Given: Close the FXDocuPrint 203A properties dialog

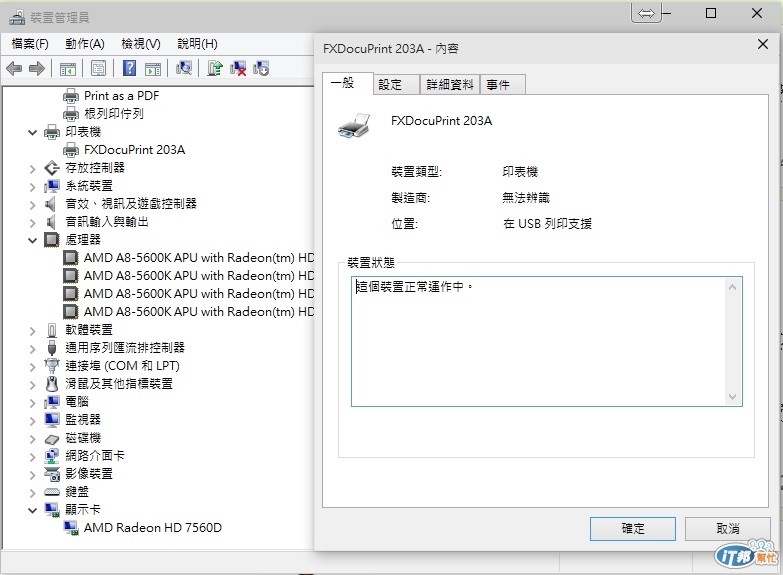Looking at the screenshot, I should [763, 44].
